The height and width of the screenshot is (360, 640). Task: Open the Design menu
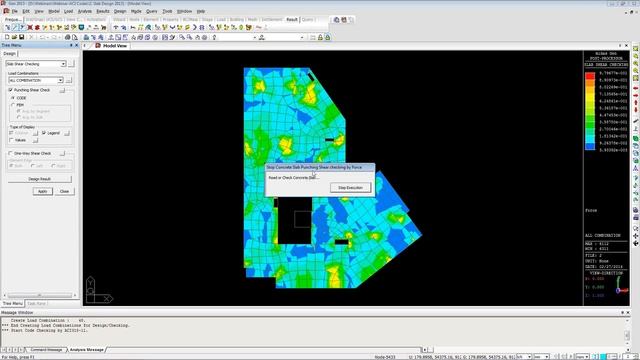120,11
